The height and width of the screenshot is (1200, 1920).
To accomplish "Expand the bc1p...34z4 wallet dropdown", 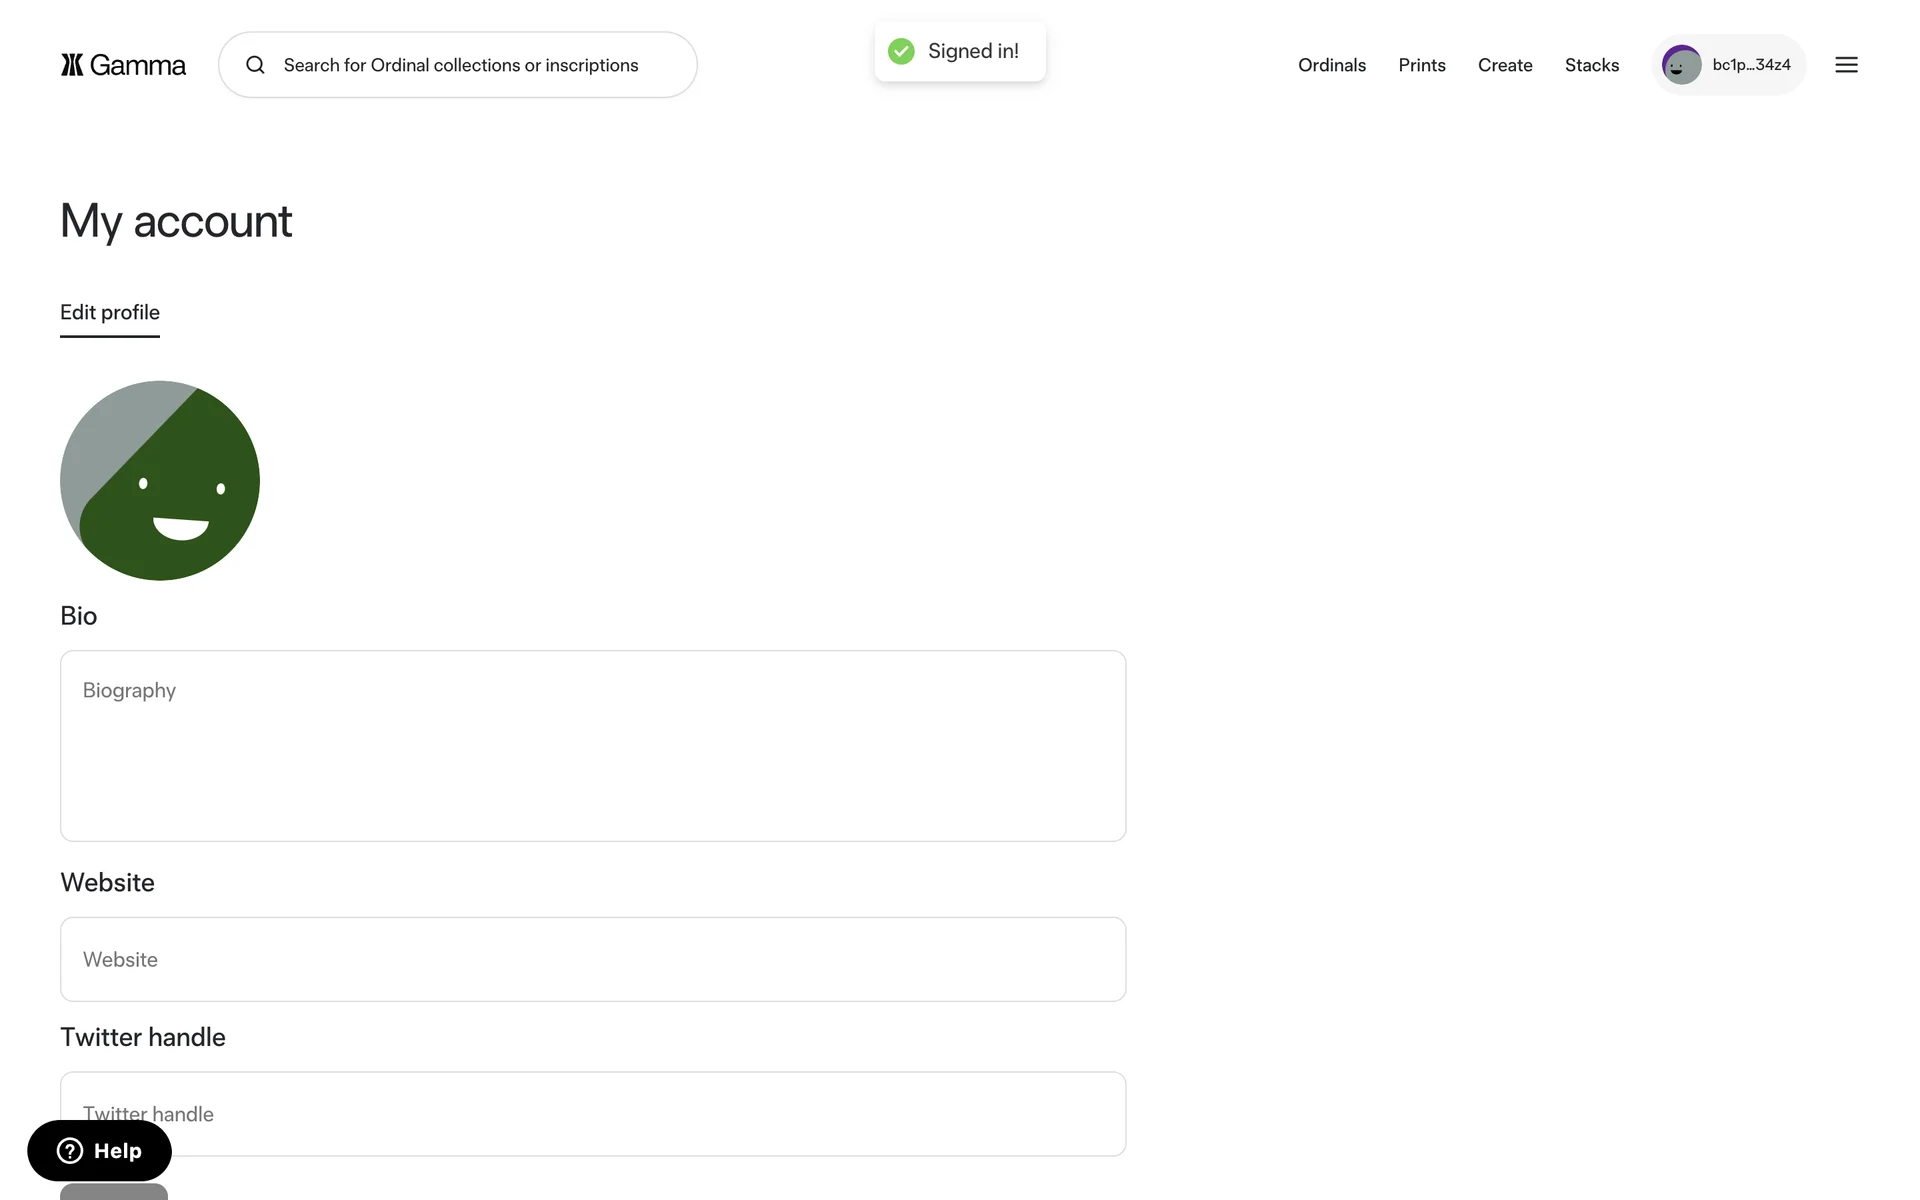I will click(x=1751, y=65).
